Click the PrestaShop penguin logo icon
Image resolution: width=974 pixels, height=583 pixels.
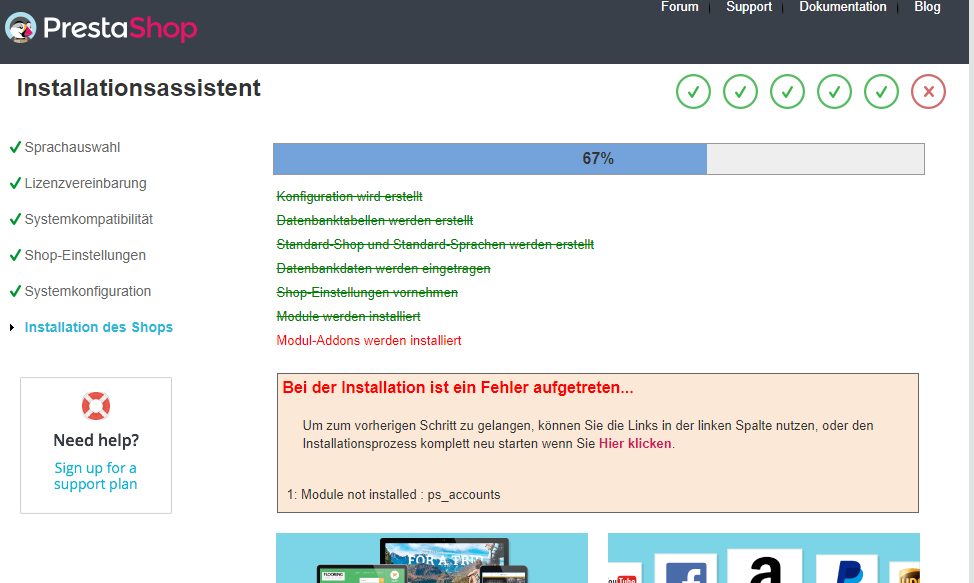coord(20,28)
